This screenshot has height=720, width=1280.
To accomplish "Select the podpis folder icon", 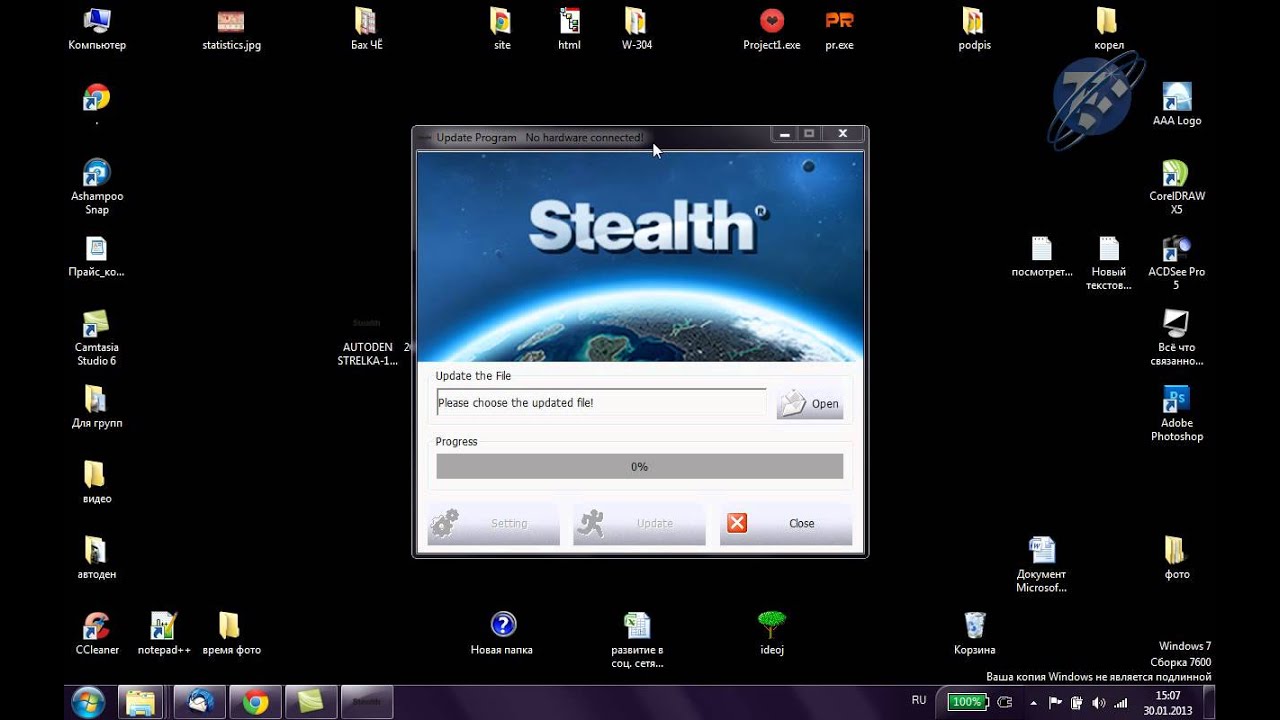I will (974, 29).
